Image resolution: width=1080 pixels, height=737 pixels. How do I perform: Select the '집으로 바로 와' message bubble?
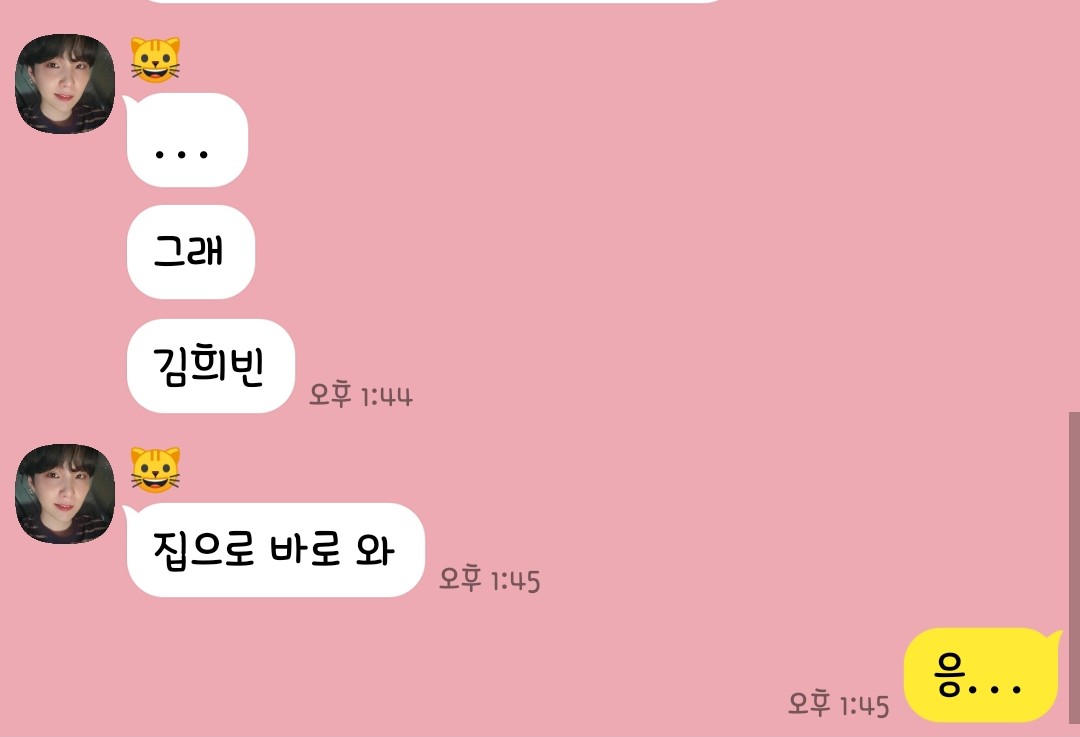276,550
